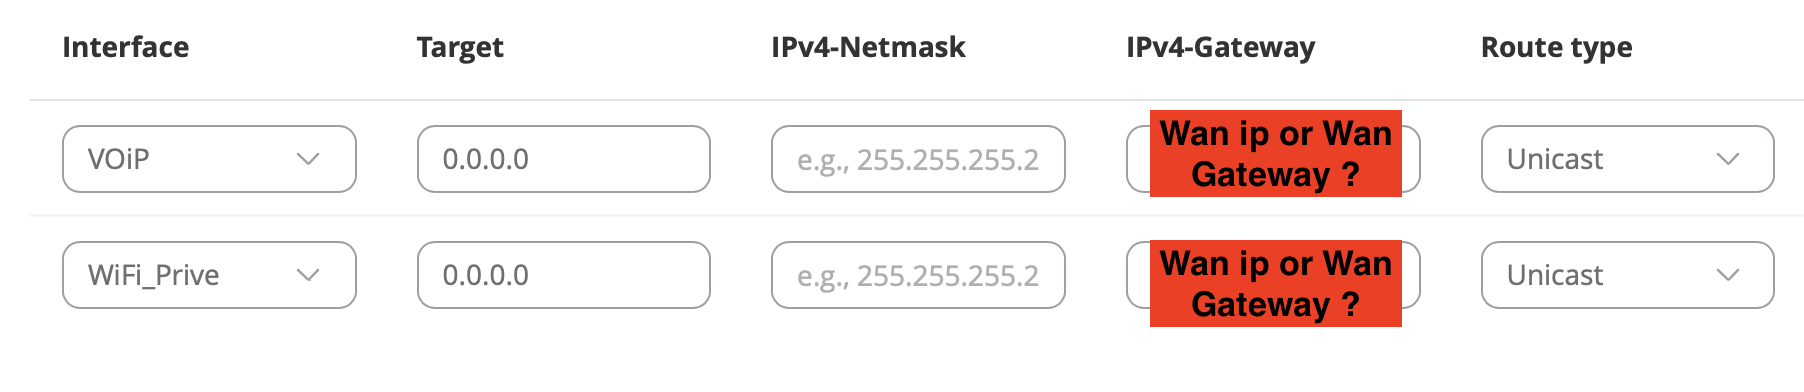Image resolution: width=1804 pixels, height=392 pixels.
Task: Click the chevron arrow beside WiFi_Prive
Action: 308,275
